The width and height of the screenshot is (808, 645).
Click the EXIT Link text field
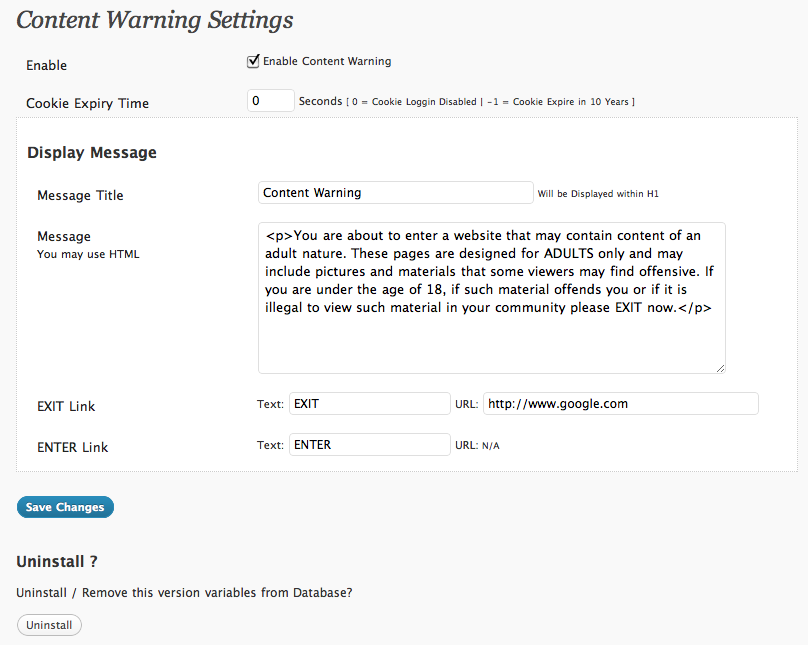coord(369,404)
